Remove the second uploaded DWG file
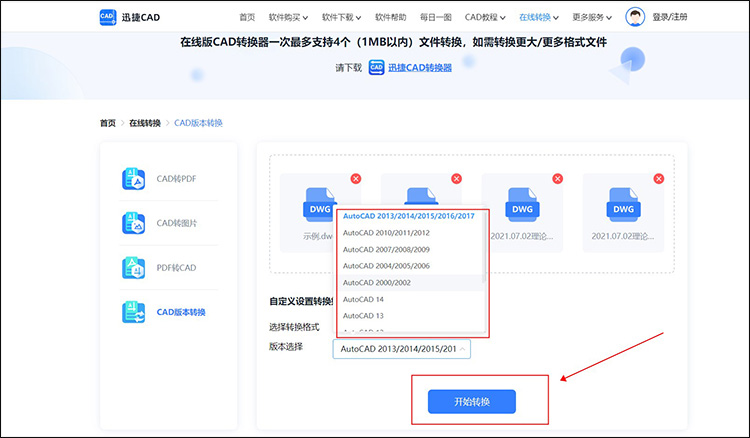Screen dimensions: 750x438 tap(457, 178)
